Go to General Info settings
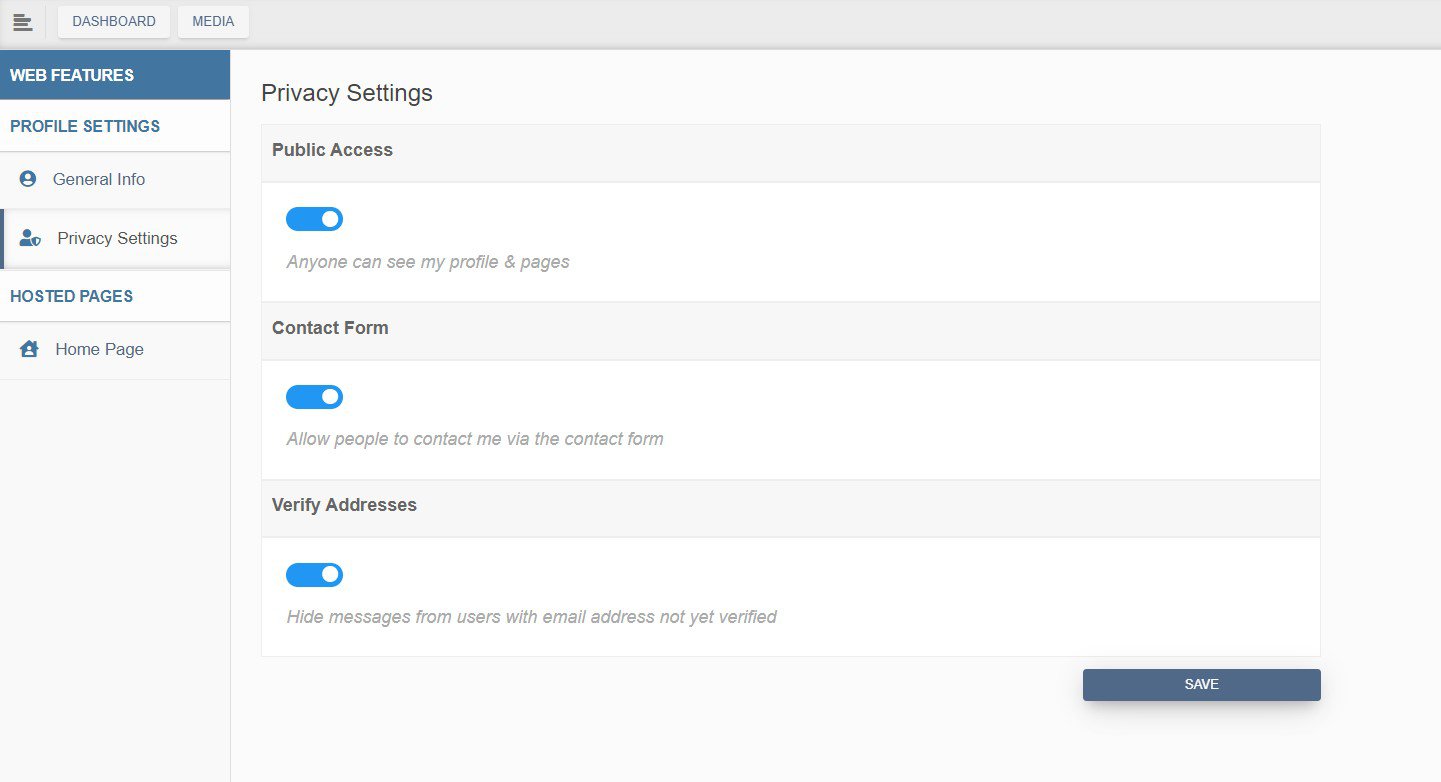This screenshot has height=782, width=1441. pyautogui.click(x=115, y=180)
